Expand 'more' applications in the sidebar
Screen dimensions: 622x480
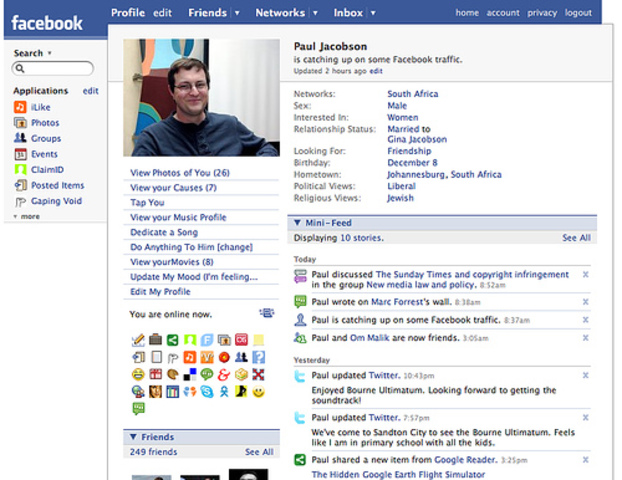(27, 217)
